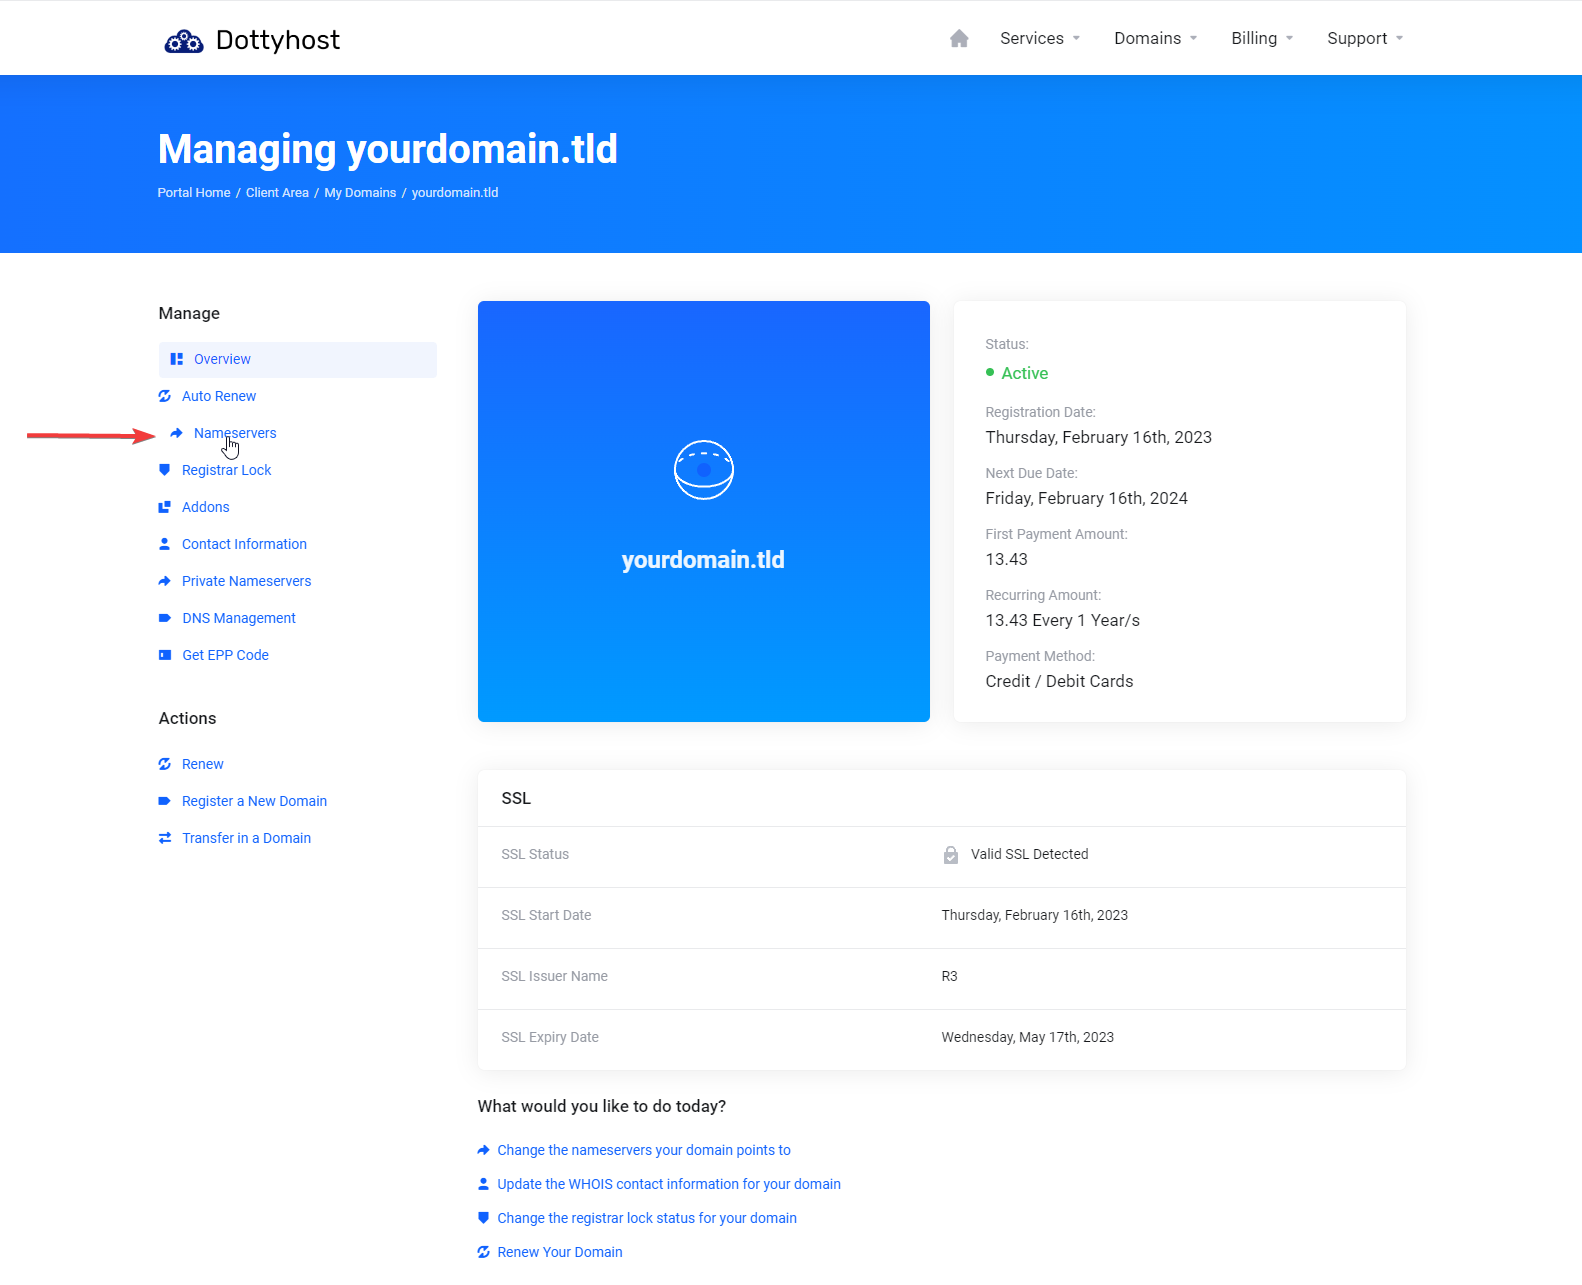Open Private Nameservers page
Screen dimensions: 1582x1285
pyautogui.click(x=247, y=581)
